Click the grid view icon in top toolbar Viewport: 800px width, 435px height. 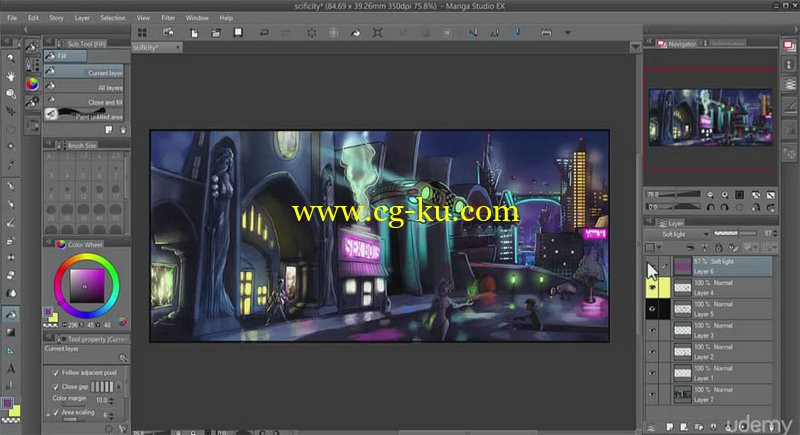click(x=142, y=33)
